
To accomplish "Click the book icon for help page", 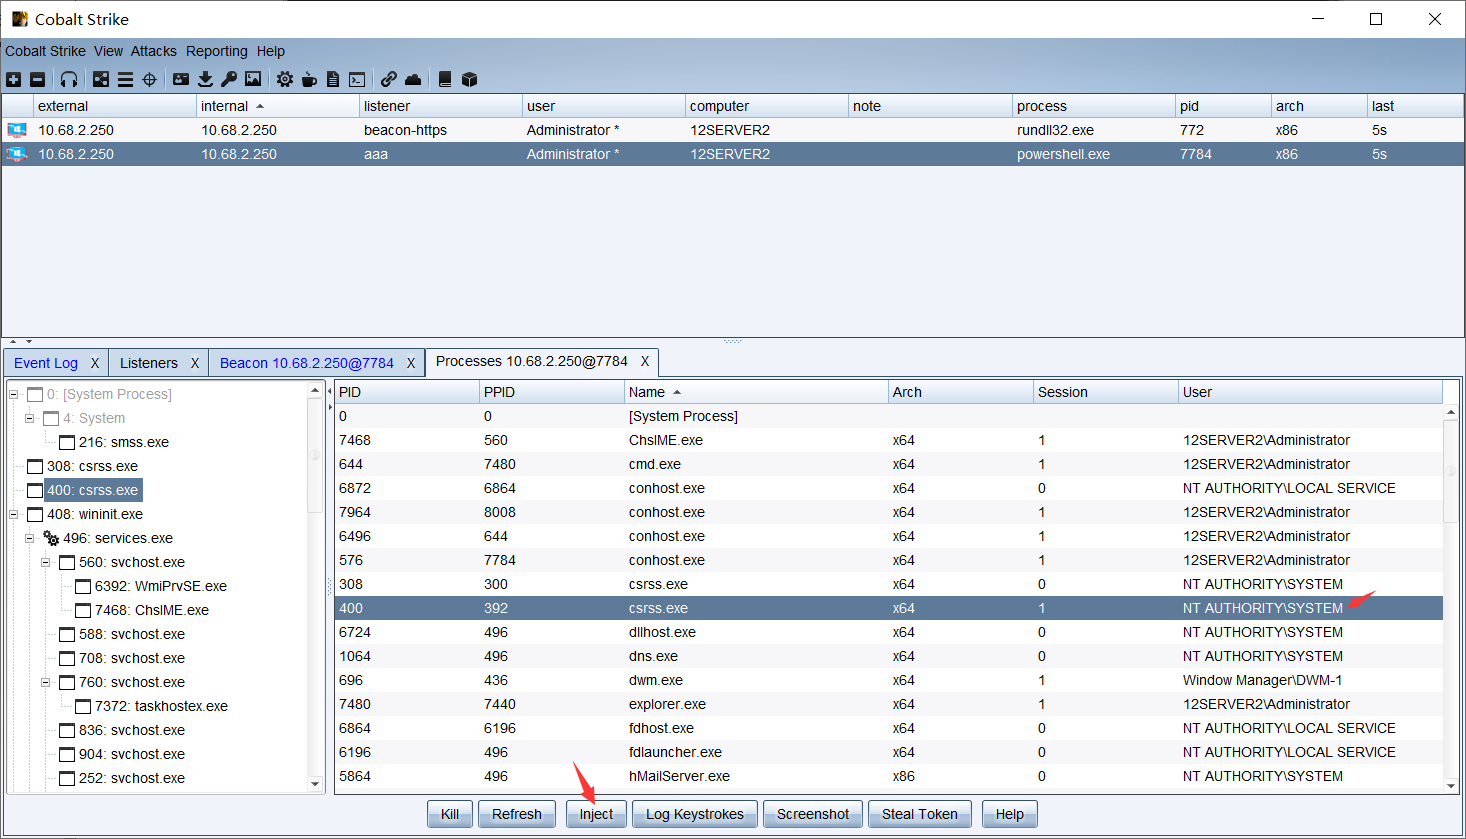I will coord(445,79).
